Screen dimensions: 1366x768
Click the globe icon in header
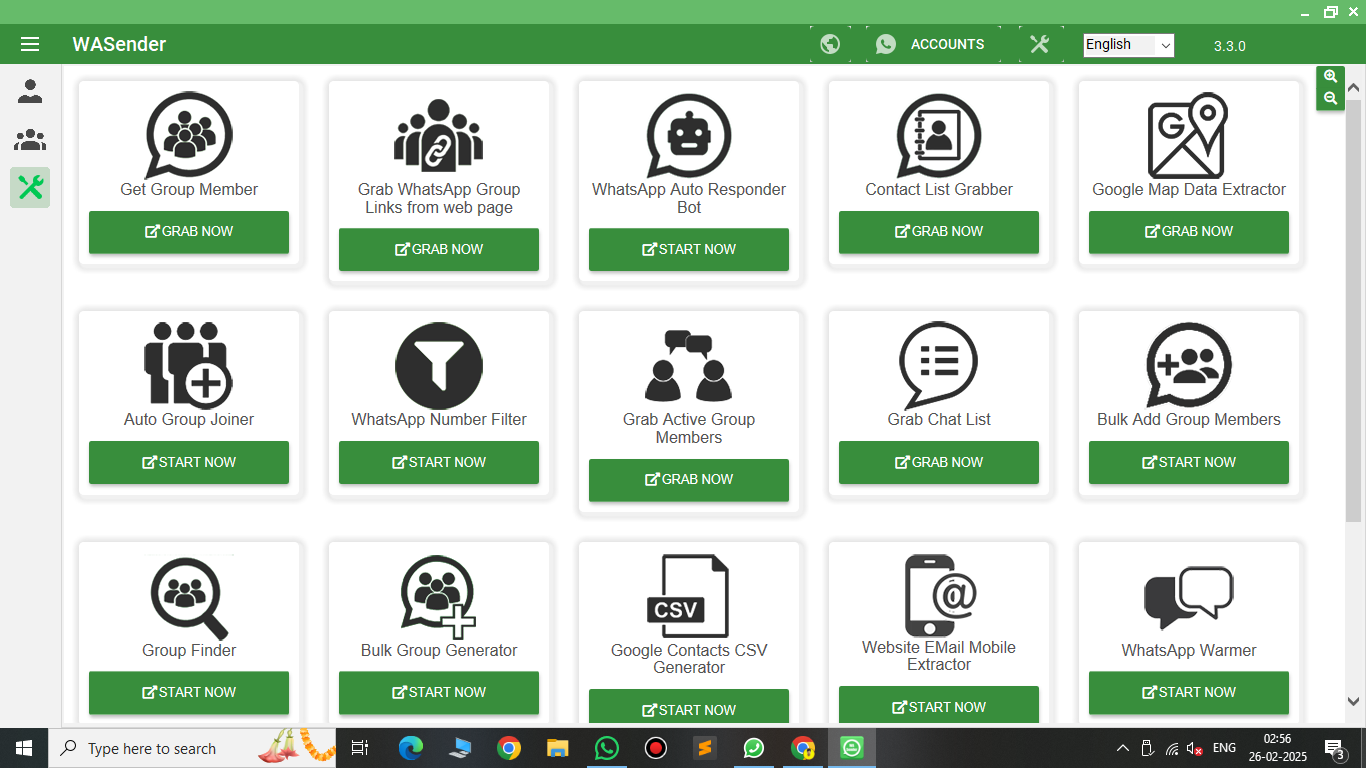tap(830, 44)
